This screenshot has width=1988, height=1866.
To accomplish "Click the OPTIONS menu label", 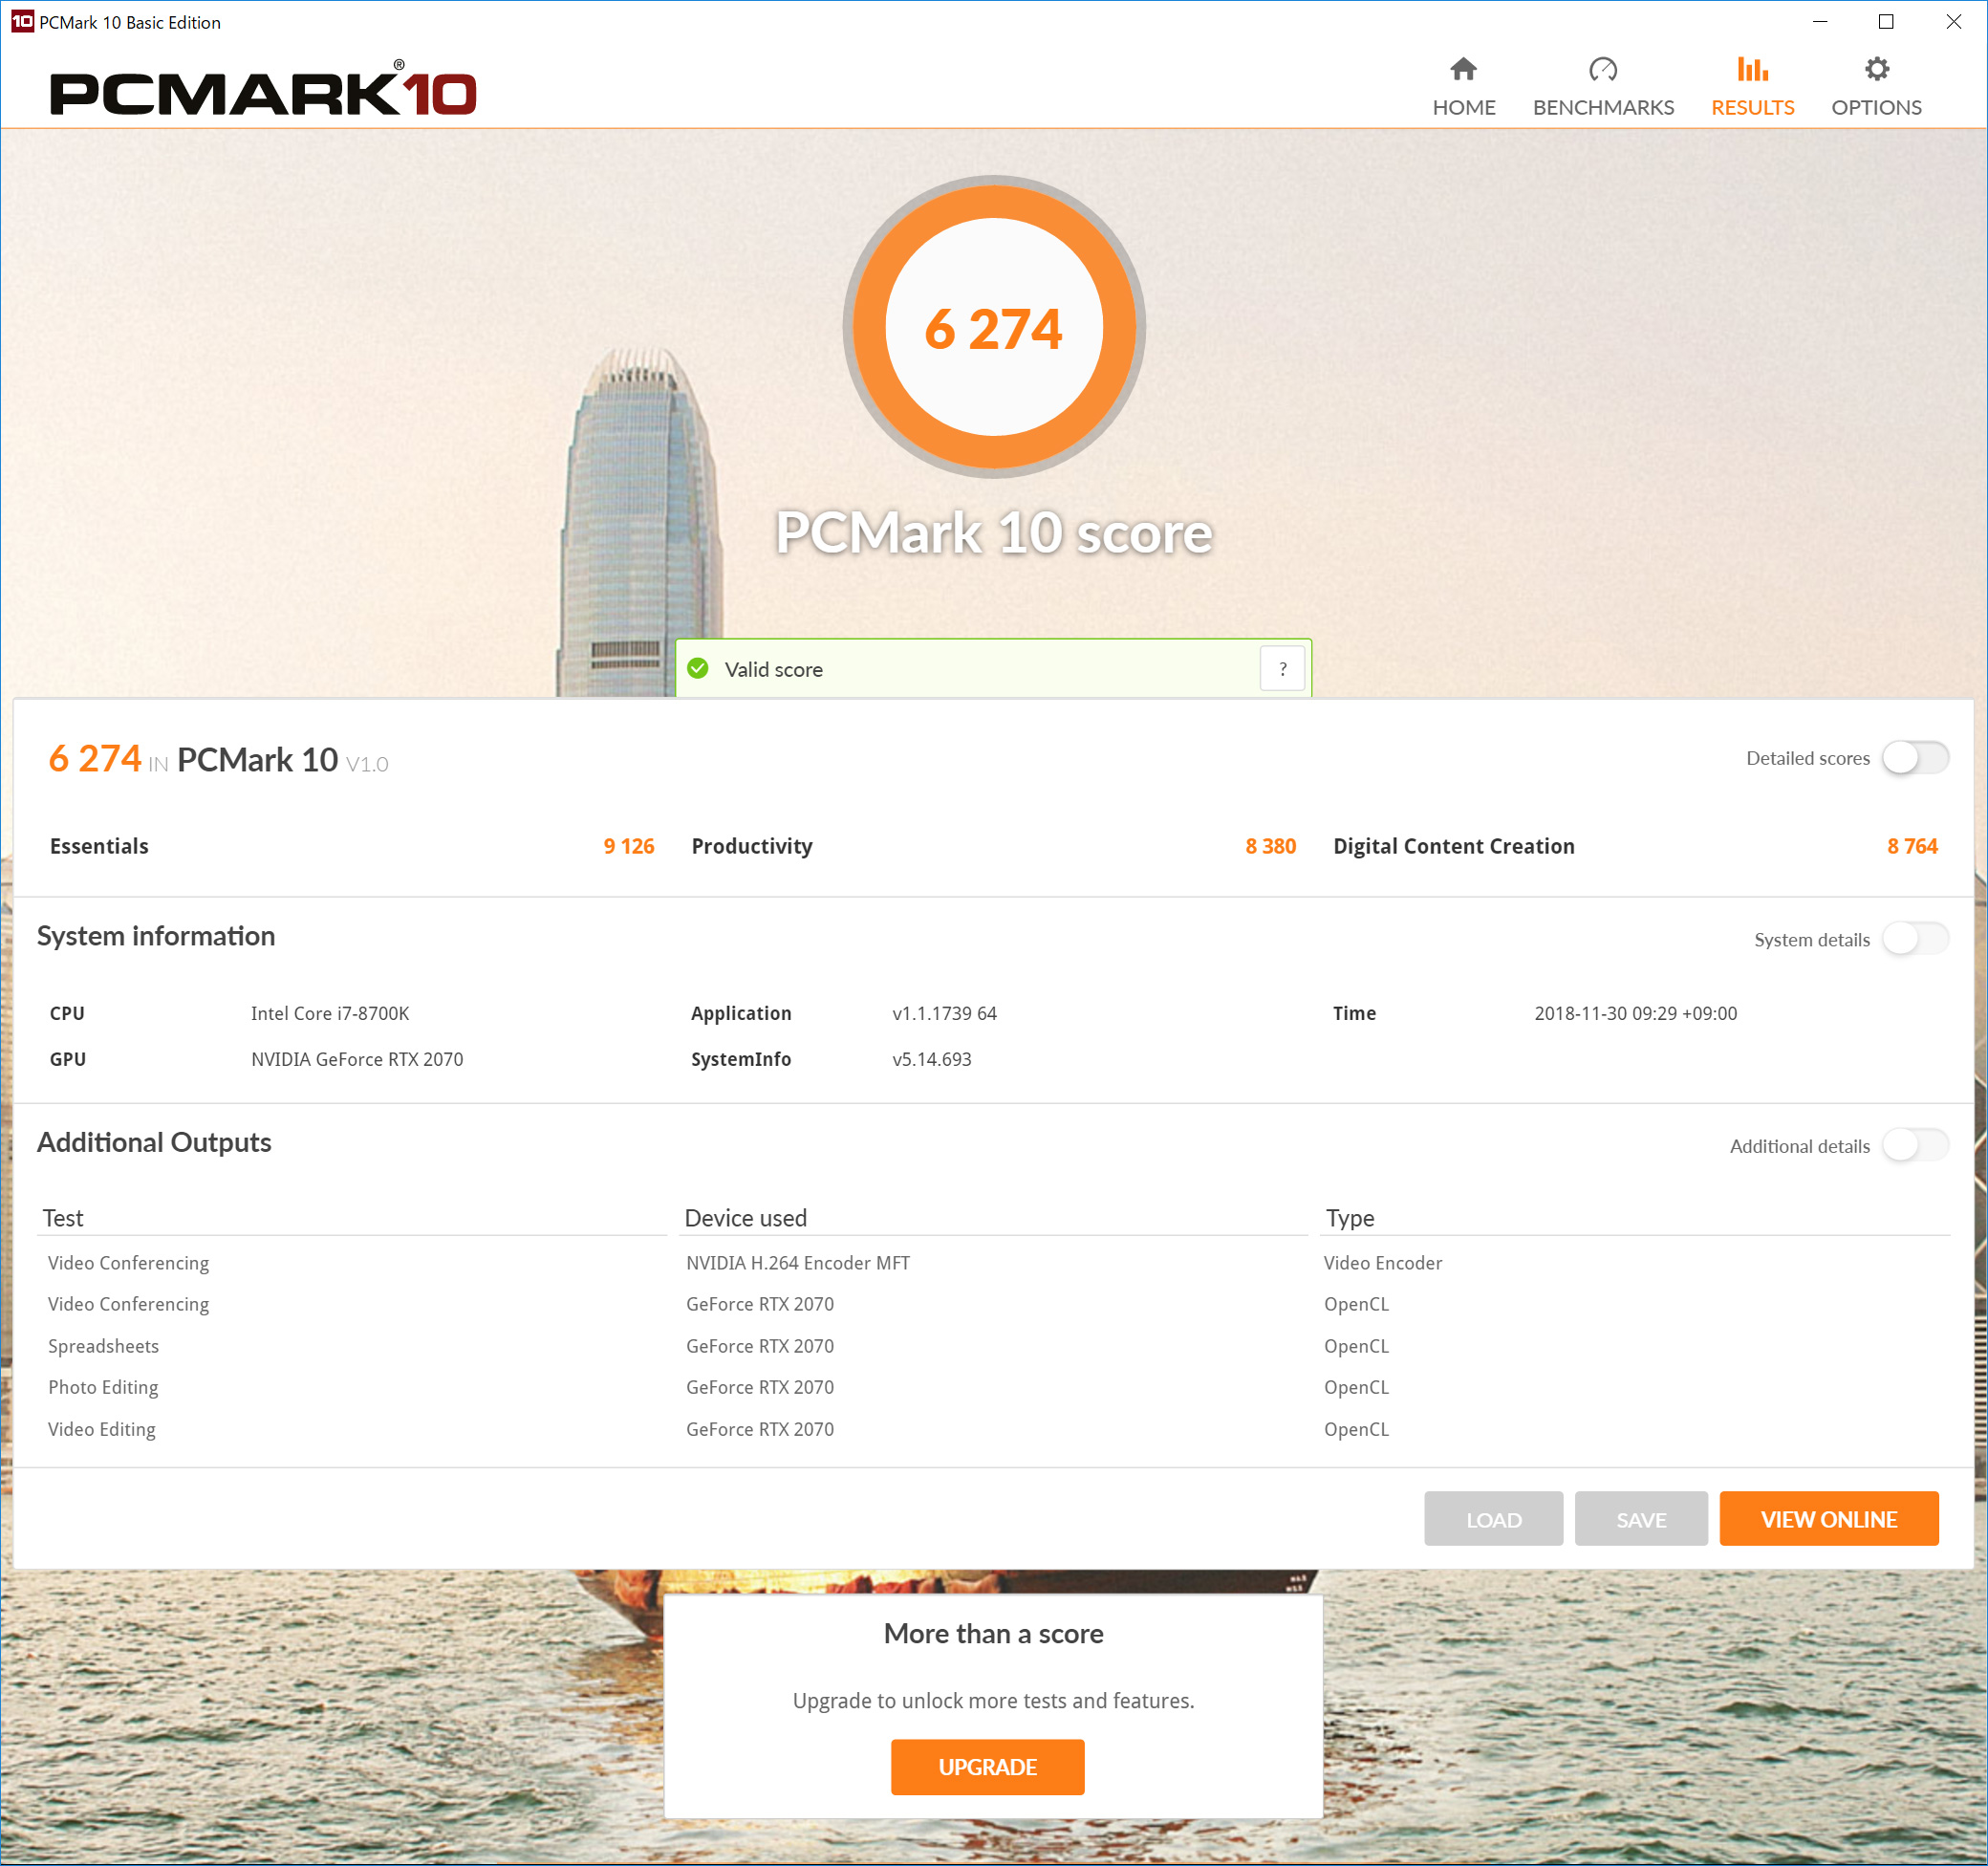I will click(x=1876, y=107).
